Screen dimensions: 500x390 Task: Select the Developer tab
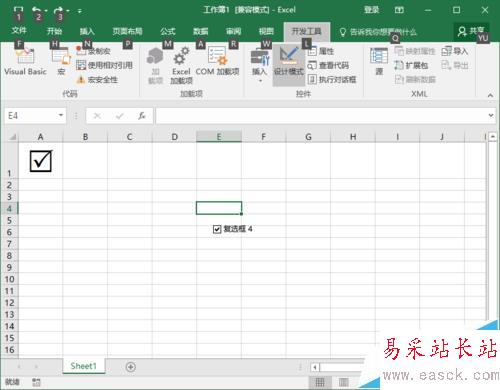tap(307, 31)
